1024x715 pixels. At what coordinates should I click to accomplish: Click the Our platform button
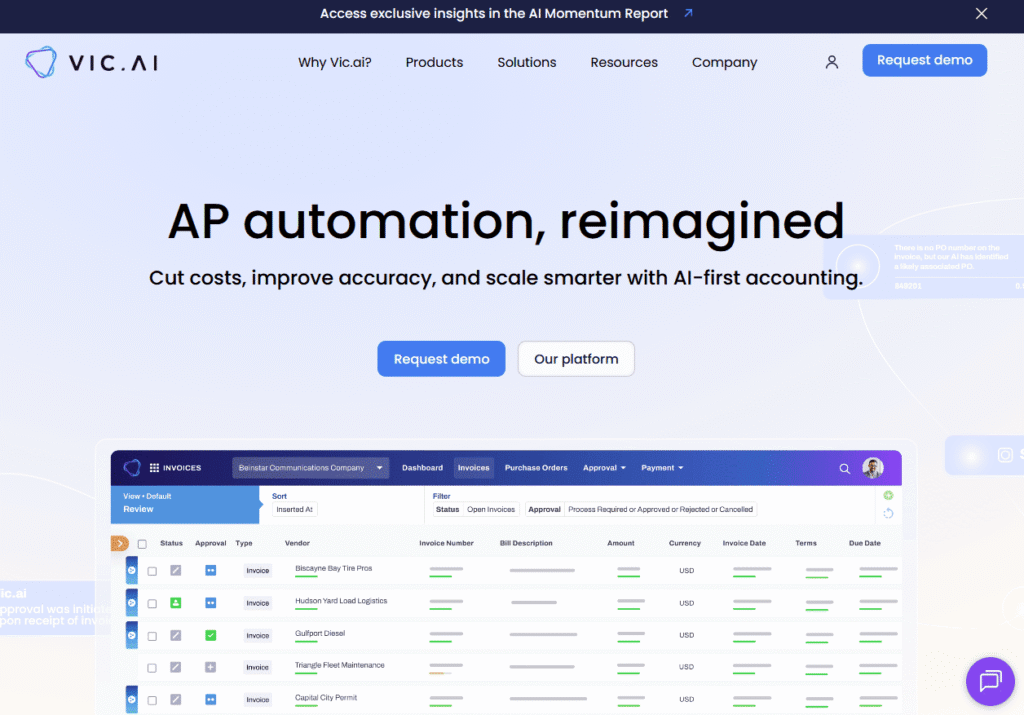[x=576, y=358]
